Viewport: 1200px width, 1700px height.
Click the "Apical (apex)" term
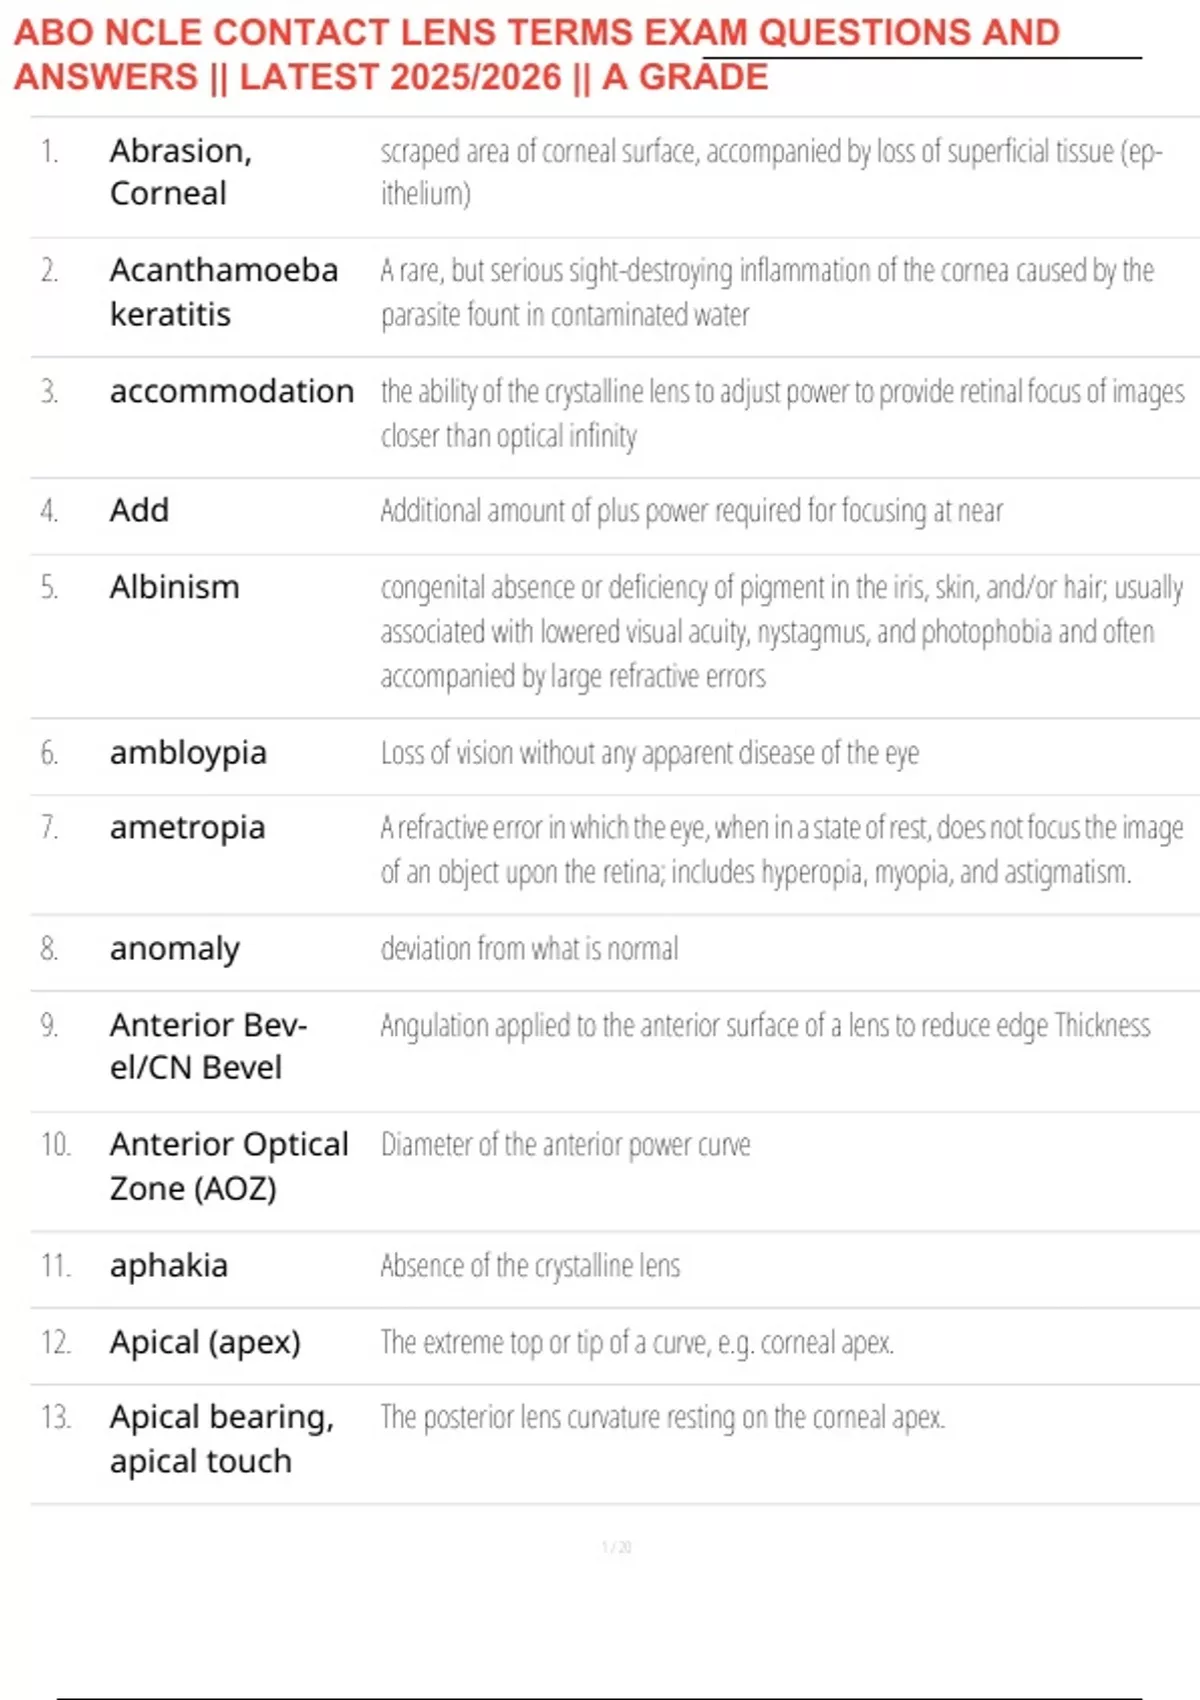[x=205, y=1342]
